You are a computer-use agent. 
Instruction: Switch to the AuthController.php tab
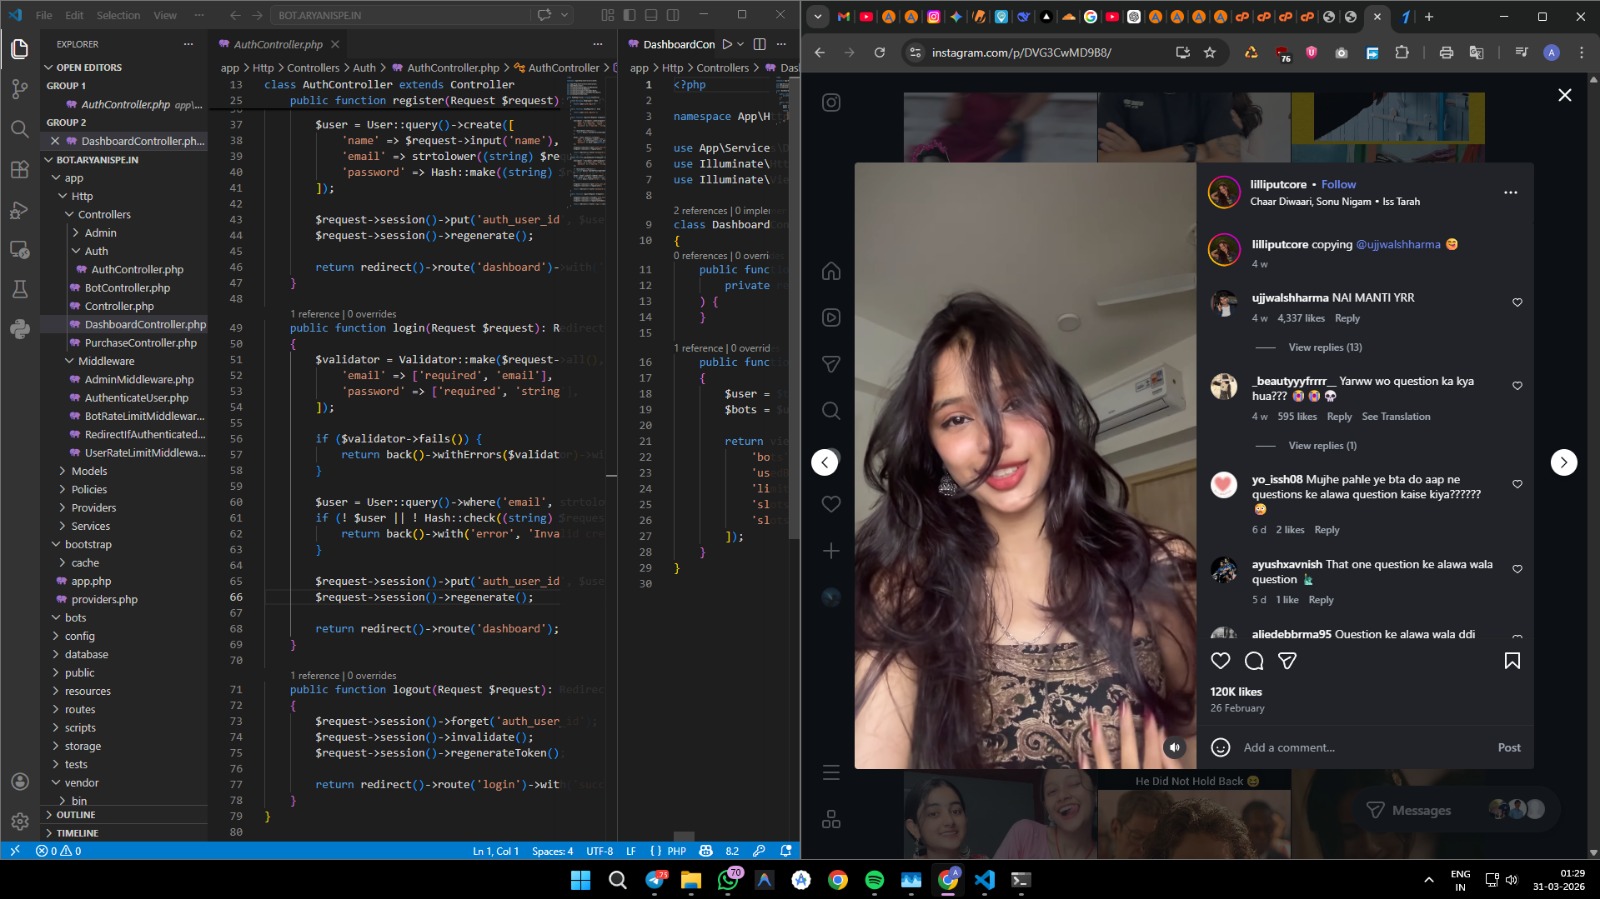277,44
